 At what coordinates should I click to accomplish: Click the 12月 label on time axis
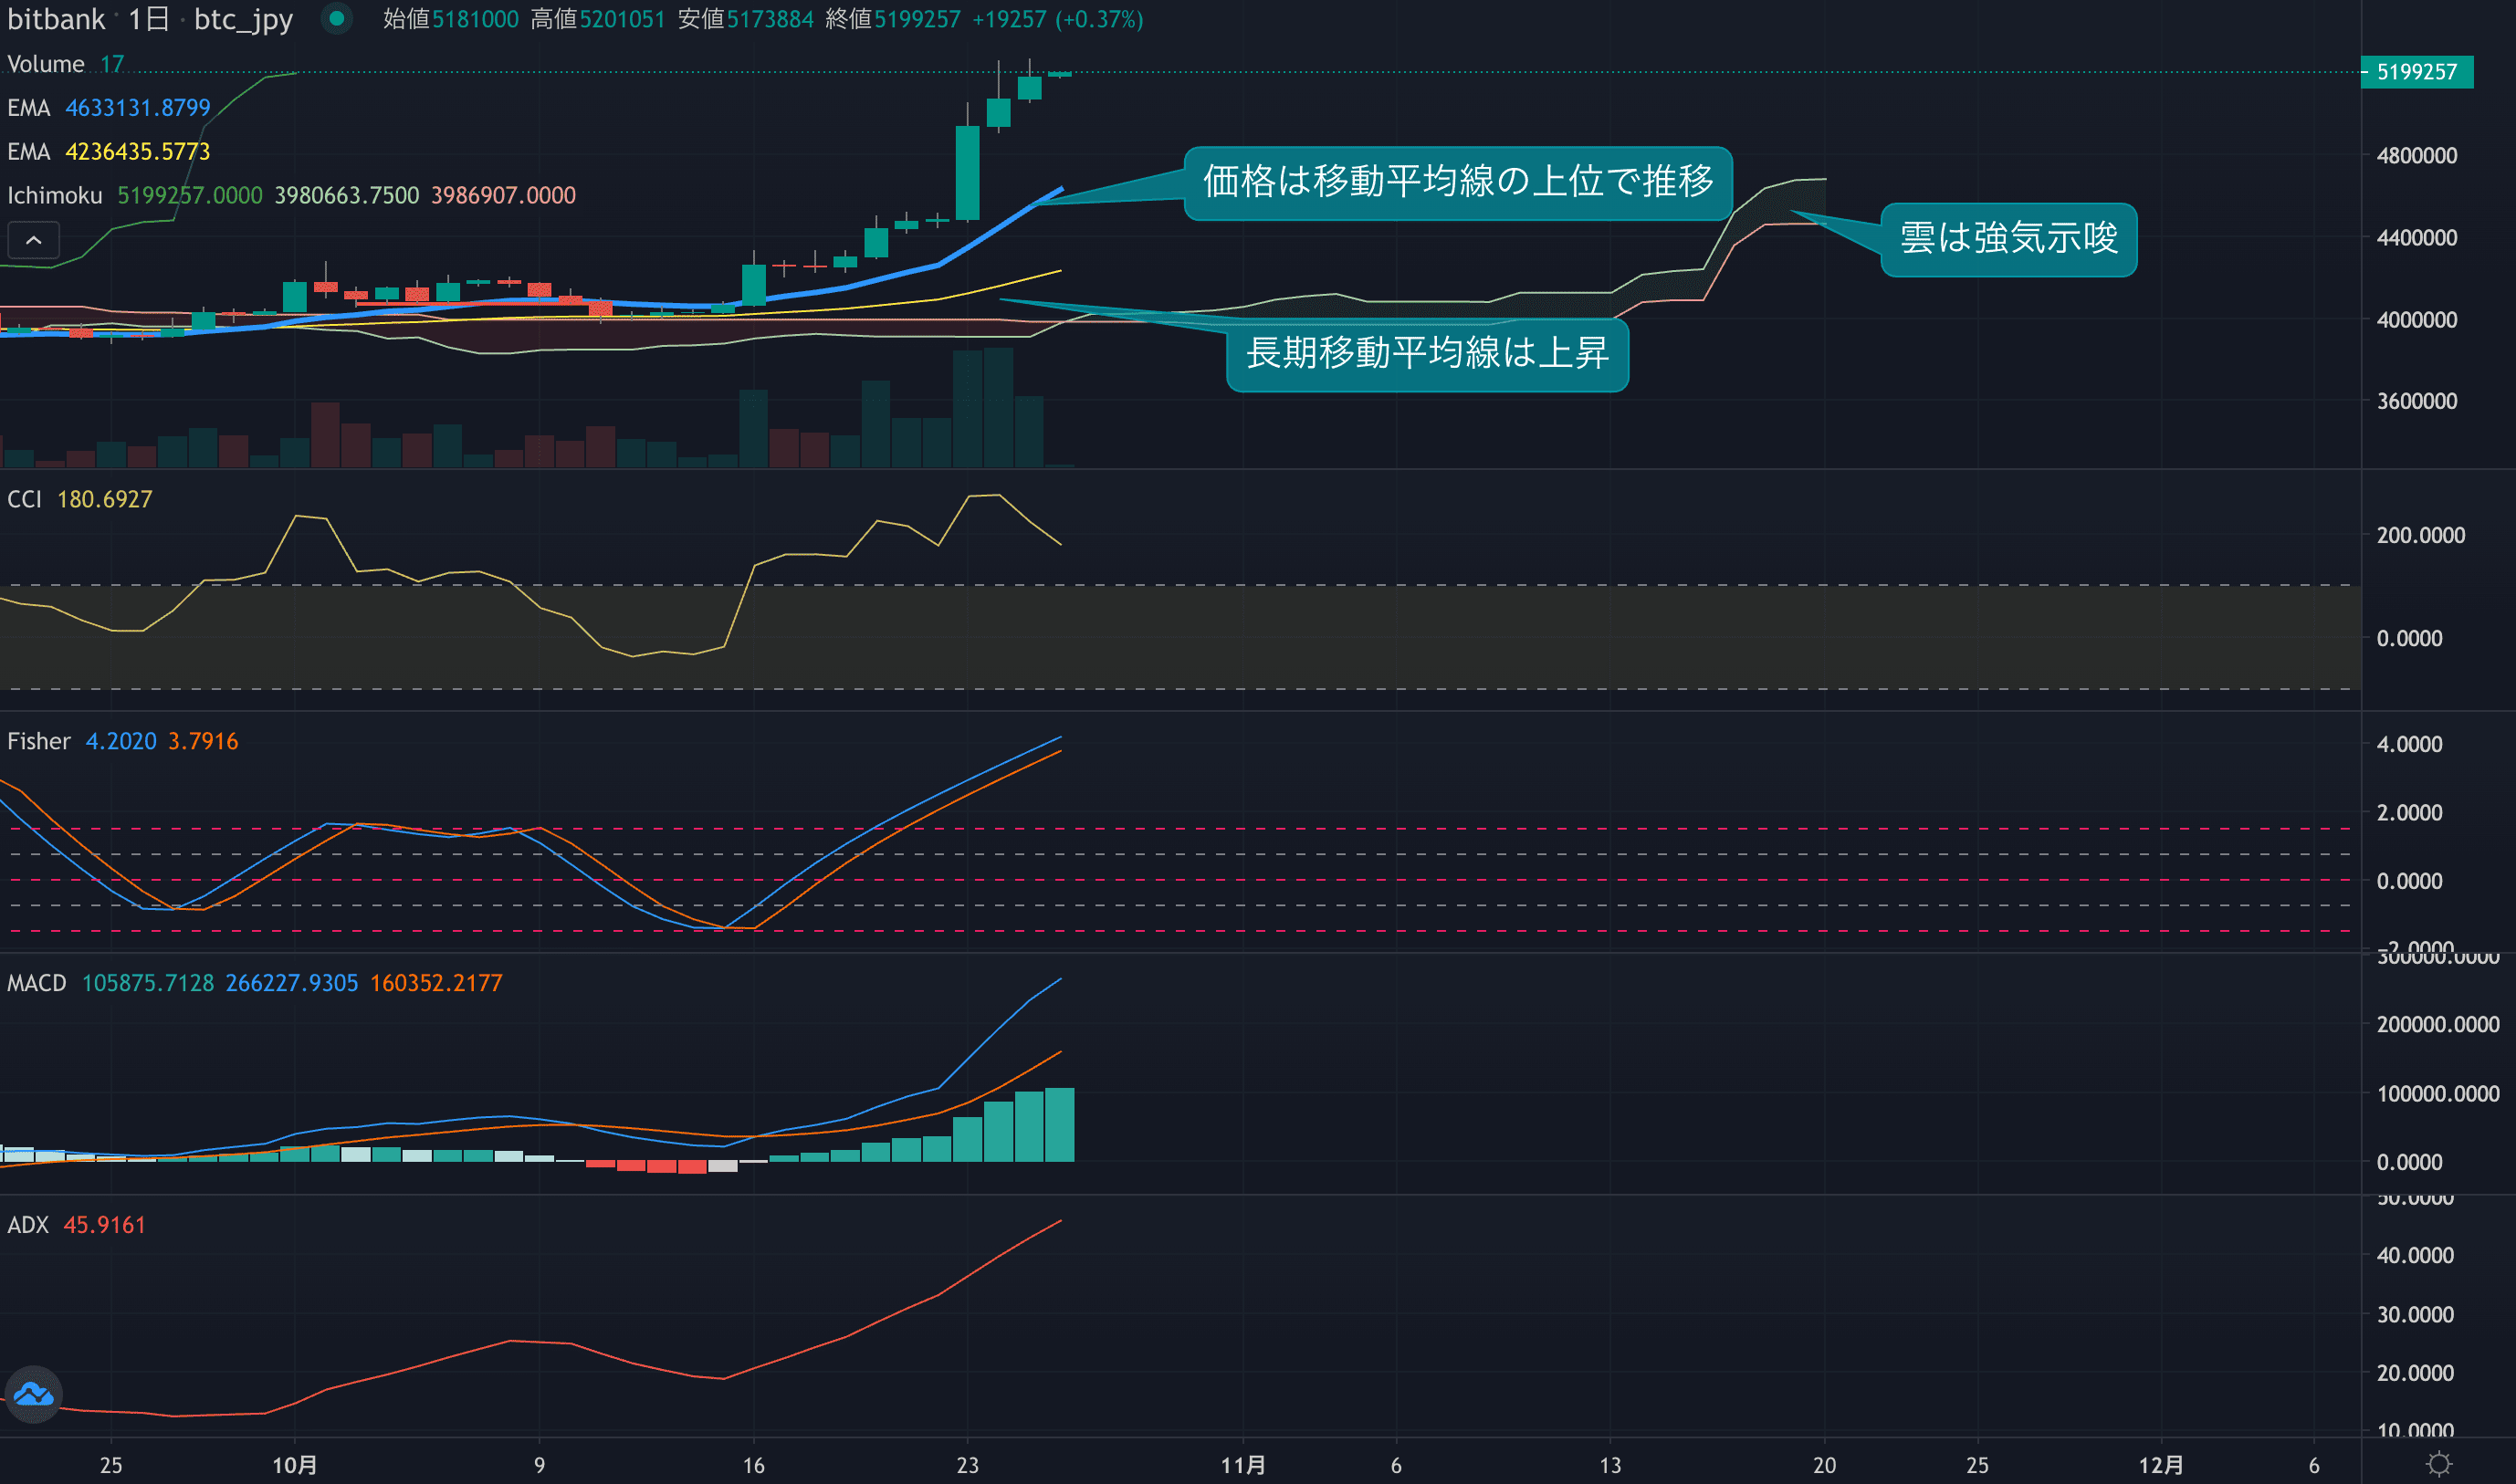pos(2160,1465)
